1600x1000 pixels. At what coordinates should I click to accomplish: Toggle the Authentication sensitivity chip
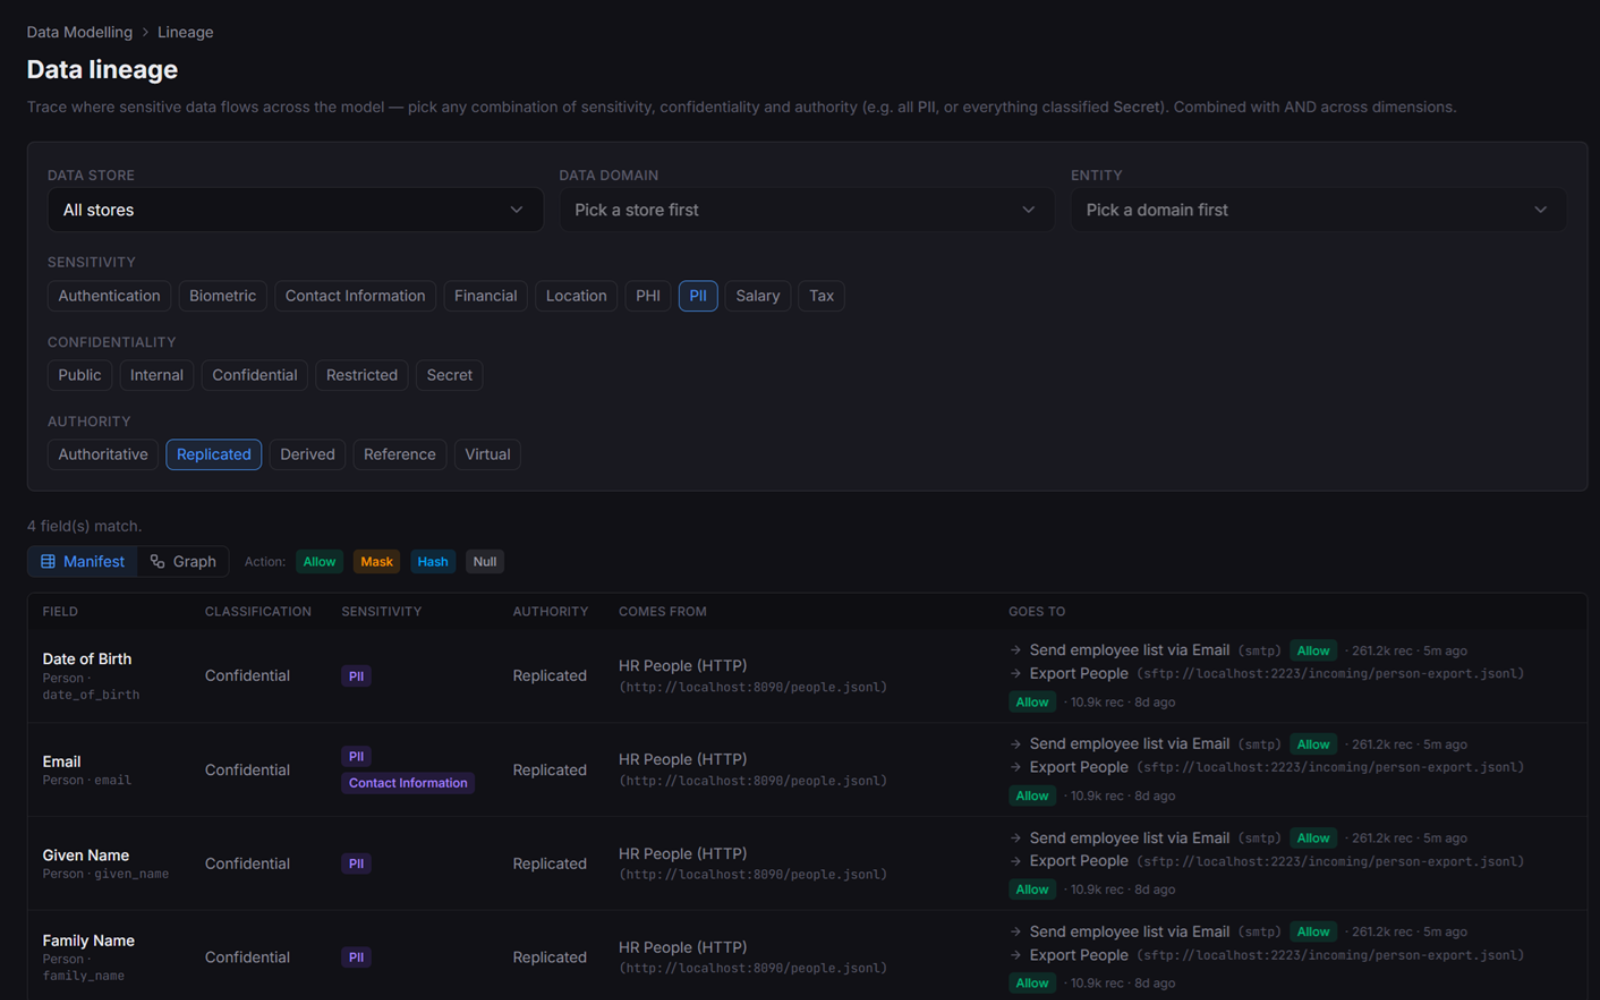(x=109, y=296)
